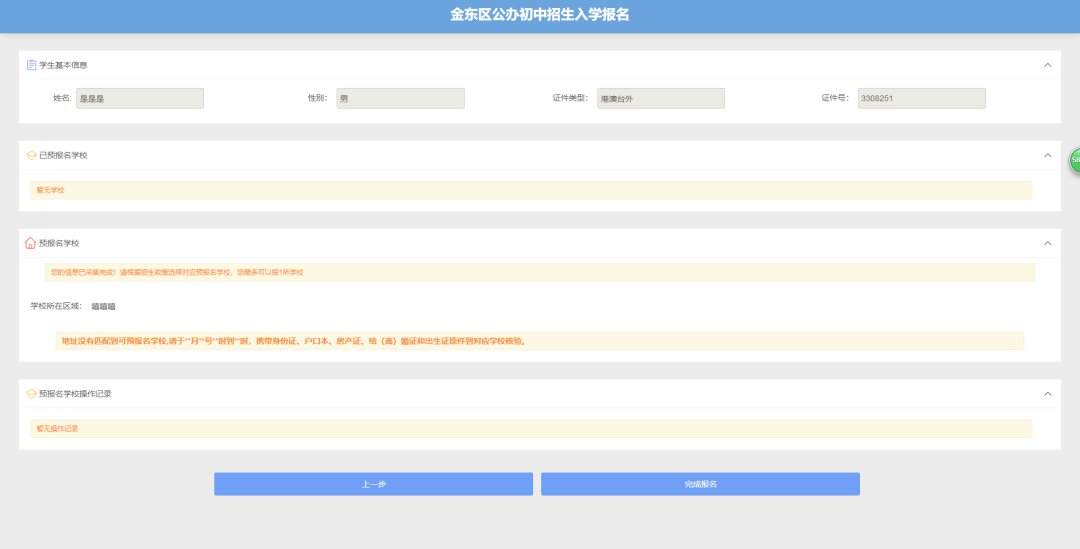Click the clipboard icon beside 学生基本信息

coord(31,65)
